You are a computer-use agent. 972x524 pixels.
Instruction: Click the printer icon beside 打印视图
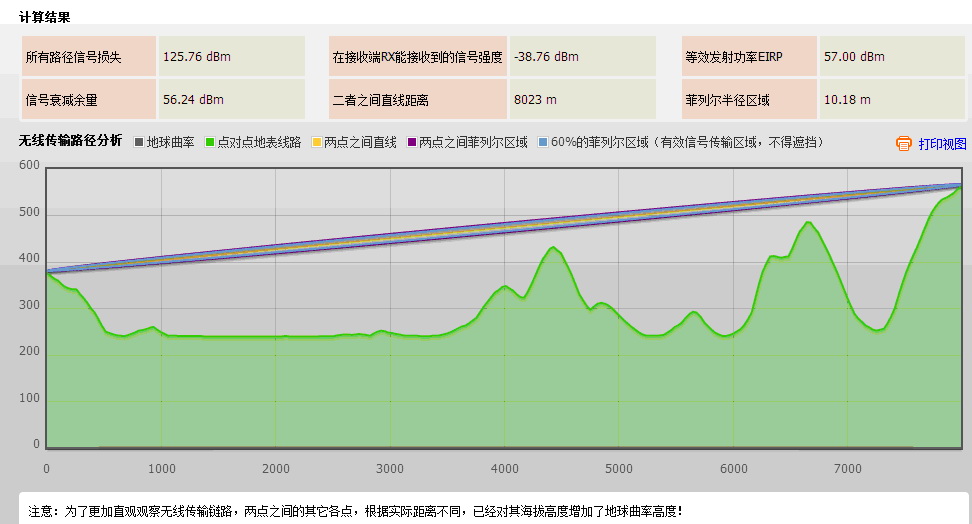click(x=904, y=144)
